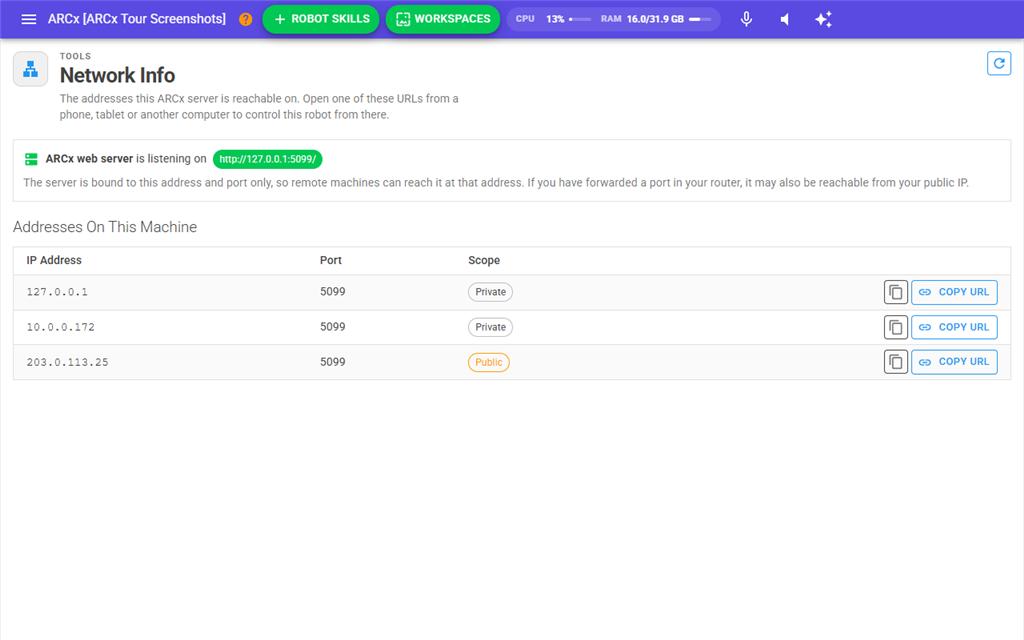Click the ARCx Tour Screenshots title

136,19
